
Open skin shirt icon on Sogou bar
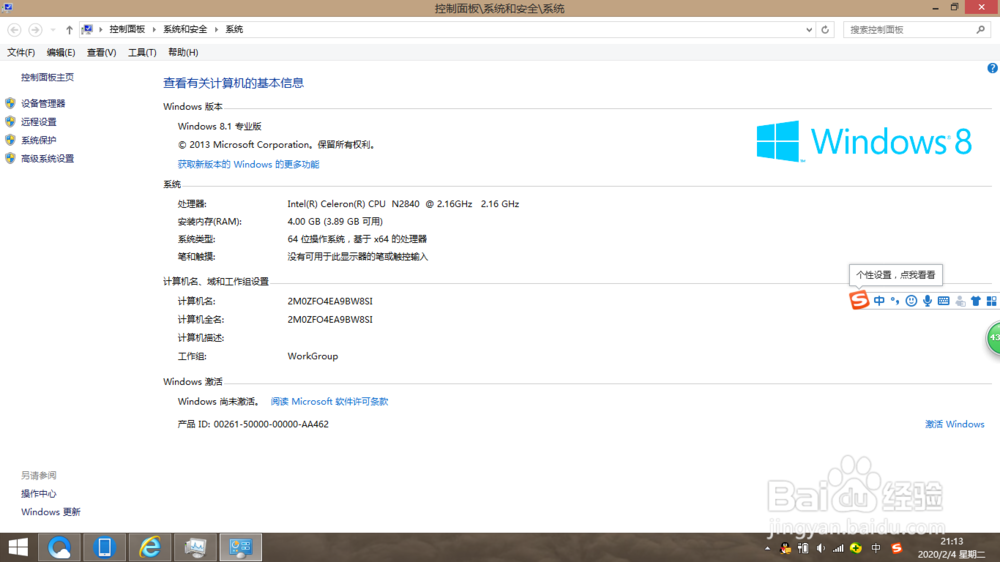(976, 300)
